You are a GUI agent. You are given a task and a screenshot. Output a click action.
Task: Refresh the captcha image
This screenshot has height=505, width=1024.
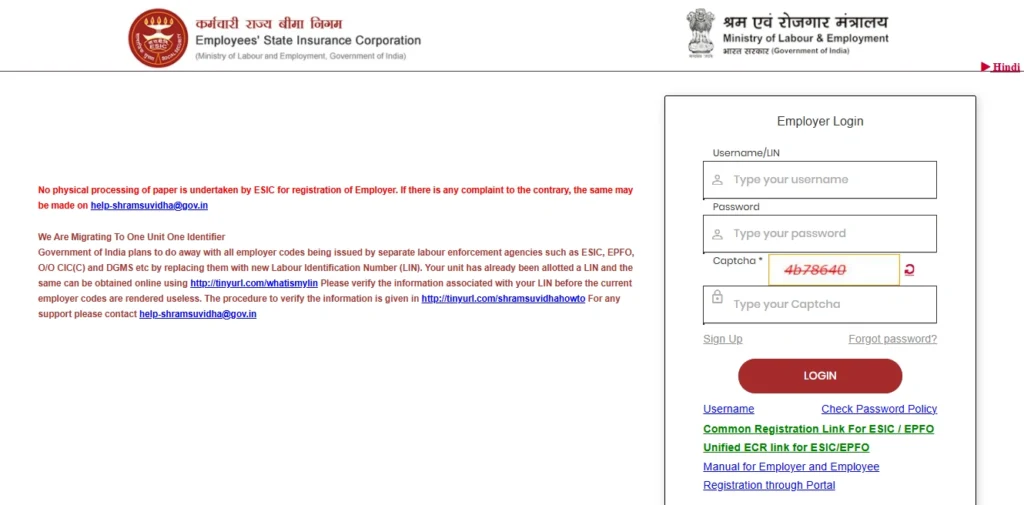tap(909, 269)
